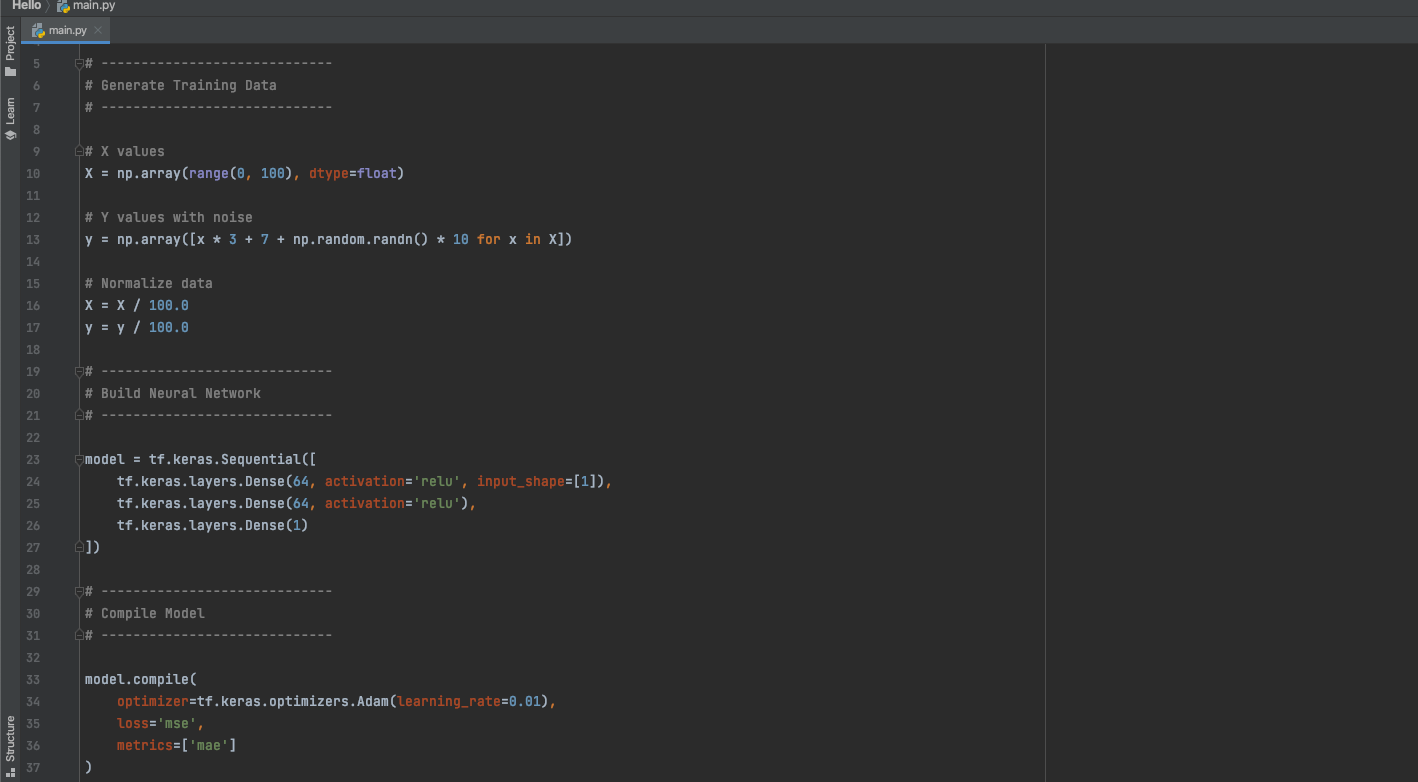
Task: Click the 'Compile Model' comment
Action: 145,613
